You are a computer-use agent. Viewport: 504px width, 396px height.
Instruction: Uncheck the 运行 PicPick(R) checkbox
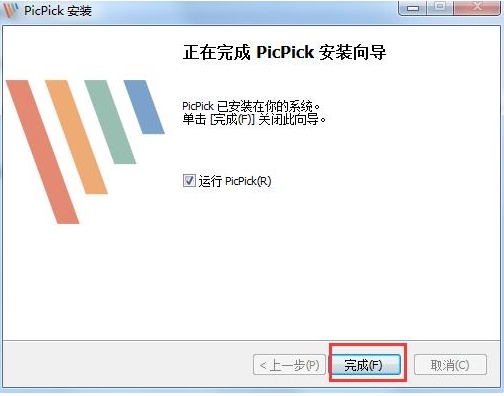[189, 181]
